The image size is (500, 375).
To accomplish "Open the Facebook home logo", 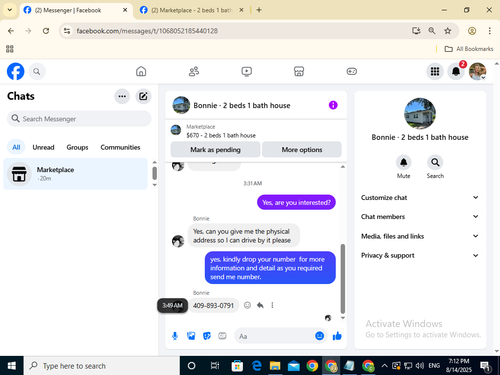I will click(x=16, y=71).
